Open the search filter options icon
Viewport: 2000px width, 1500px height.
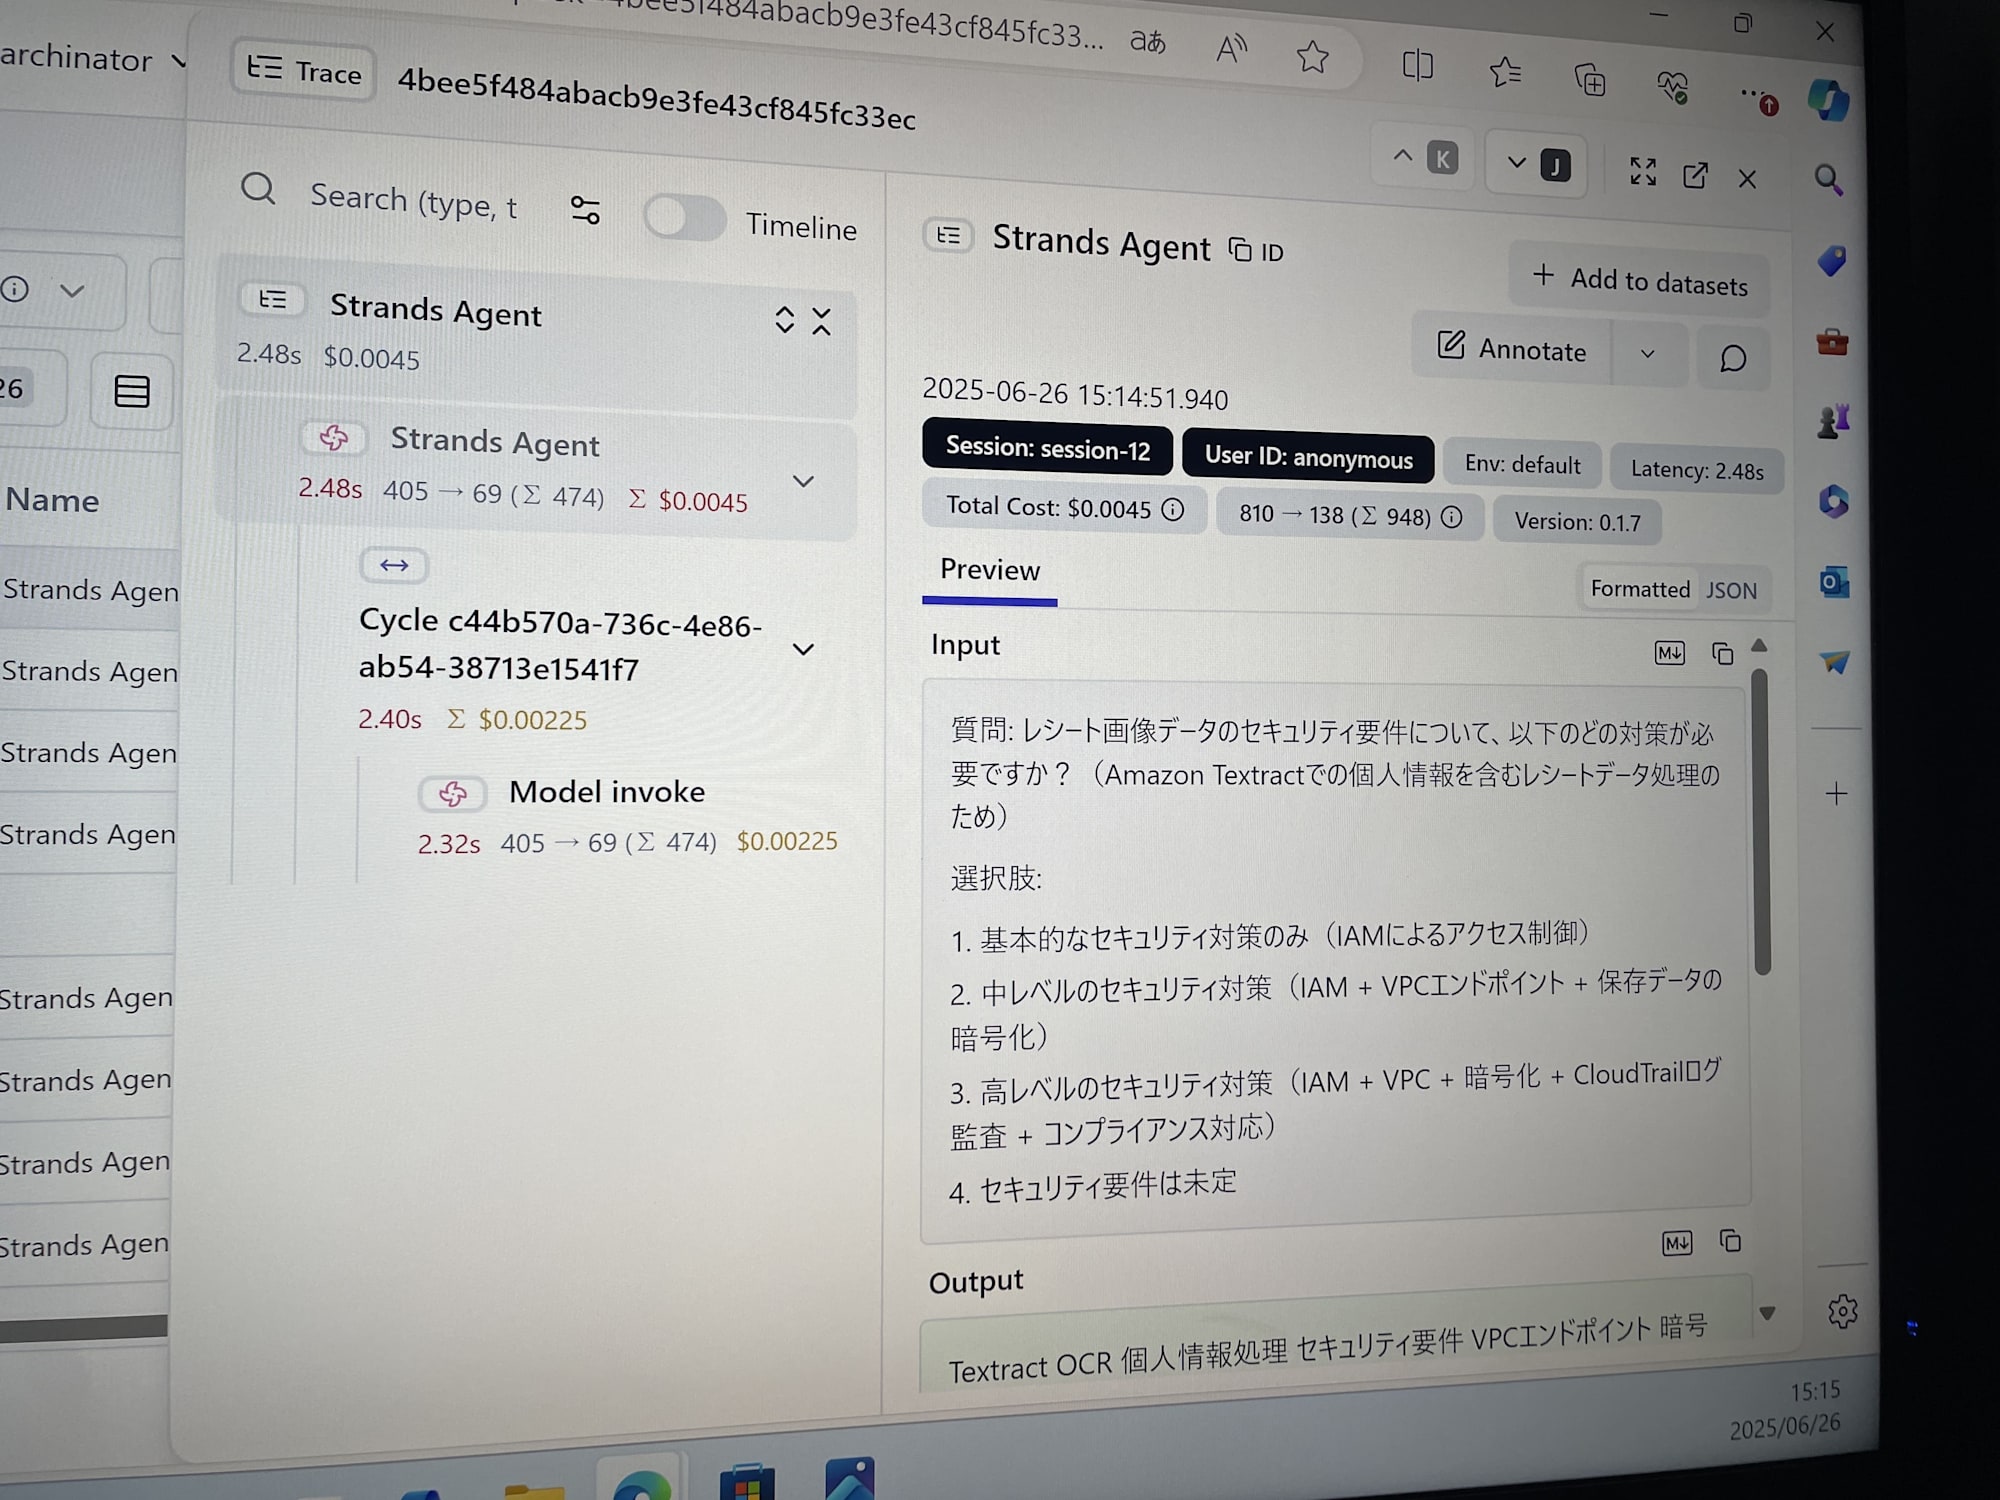(585, 209)
